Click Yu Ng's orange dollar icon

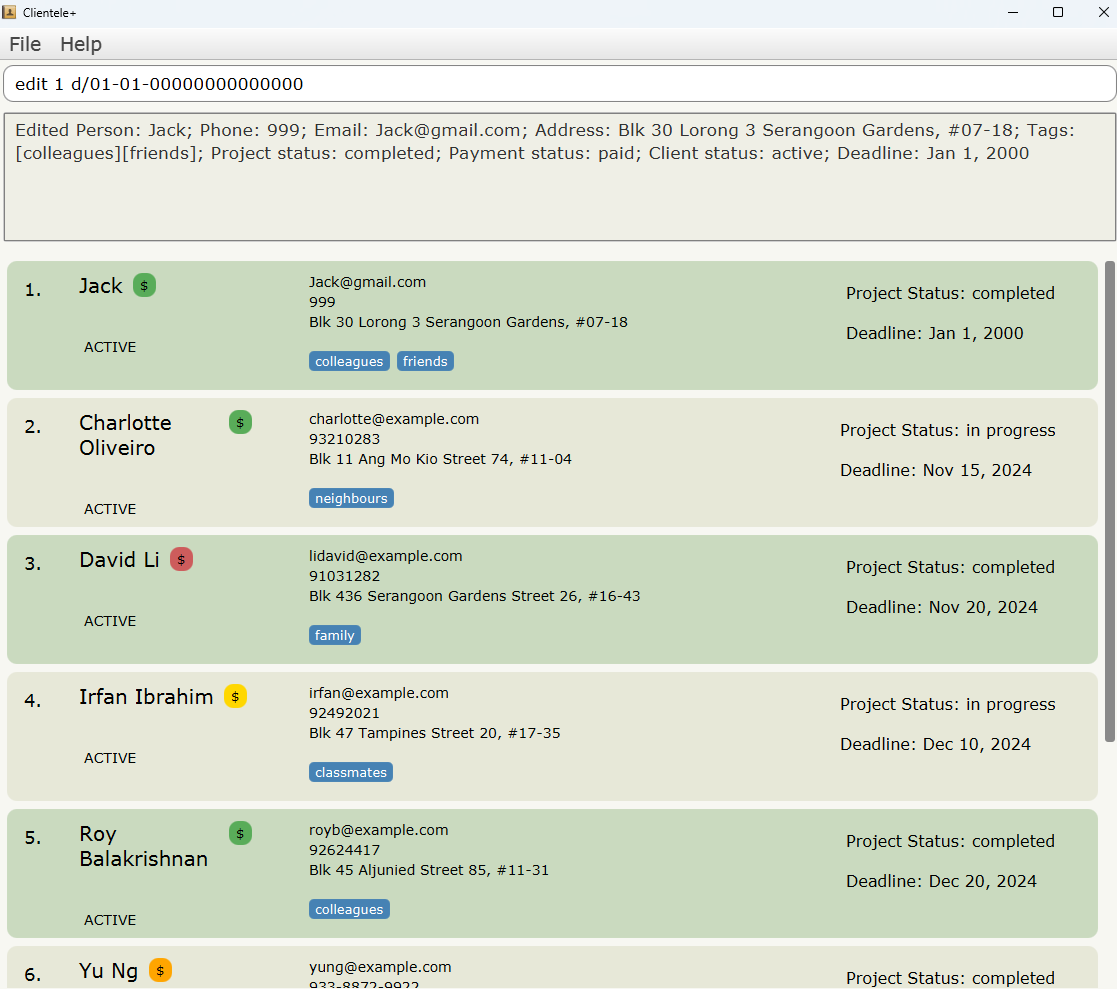[x=160, y=970]
